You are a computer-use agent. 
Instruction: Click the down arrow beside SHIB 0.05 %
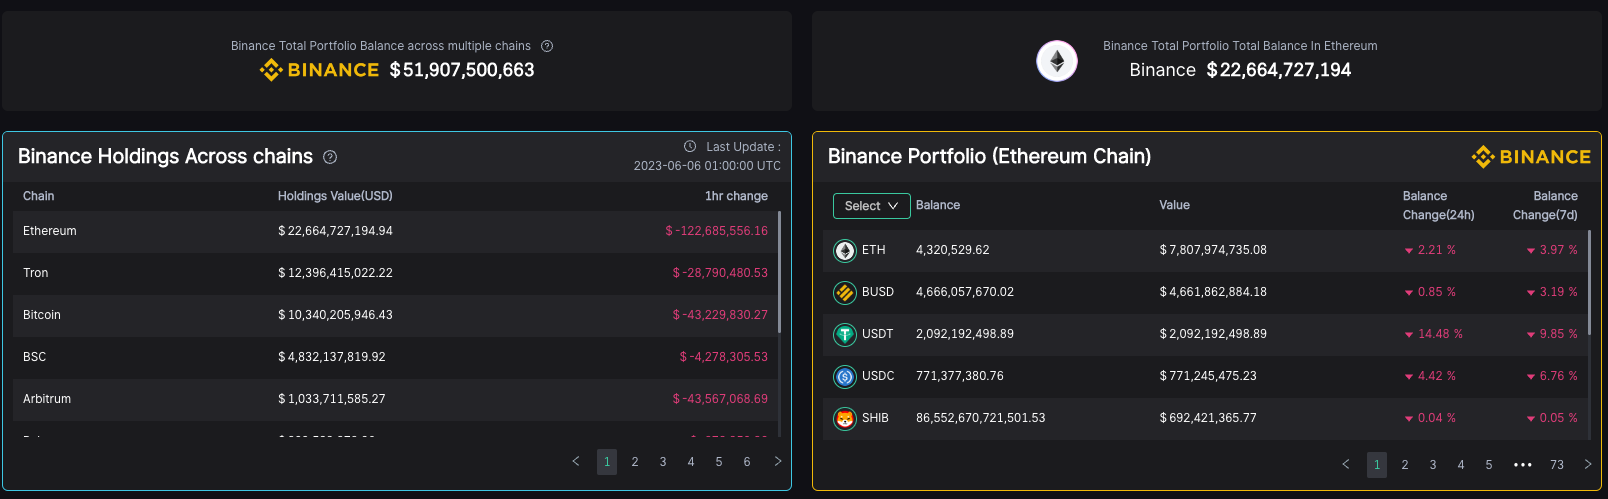1531,419
